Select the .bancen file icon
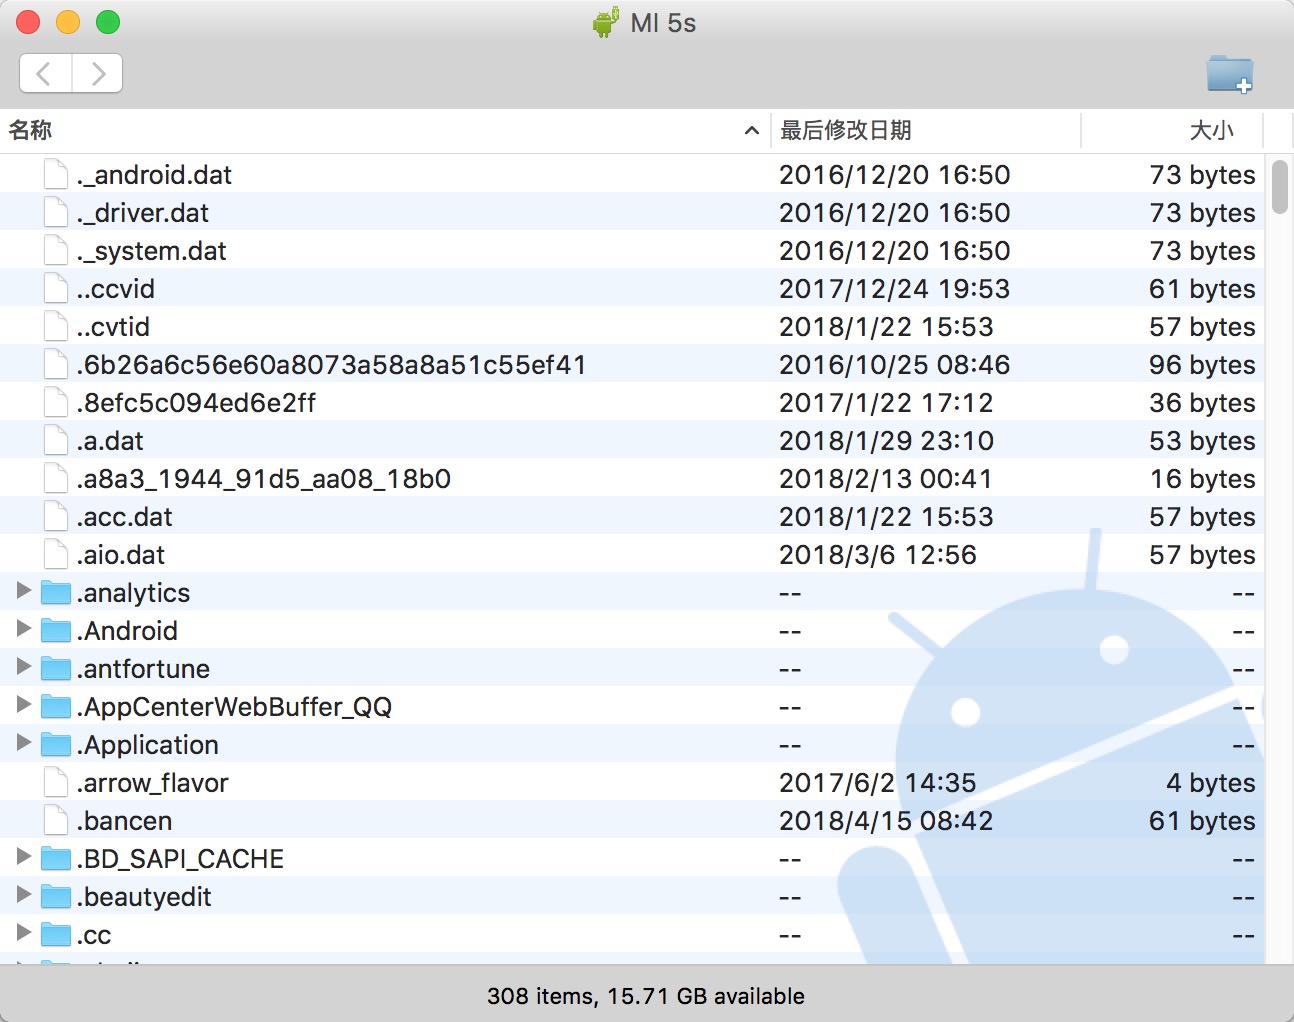The height and width of the screenshot is (1022, 1294). click(x=56, y=820)
